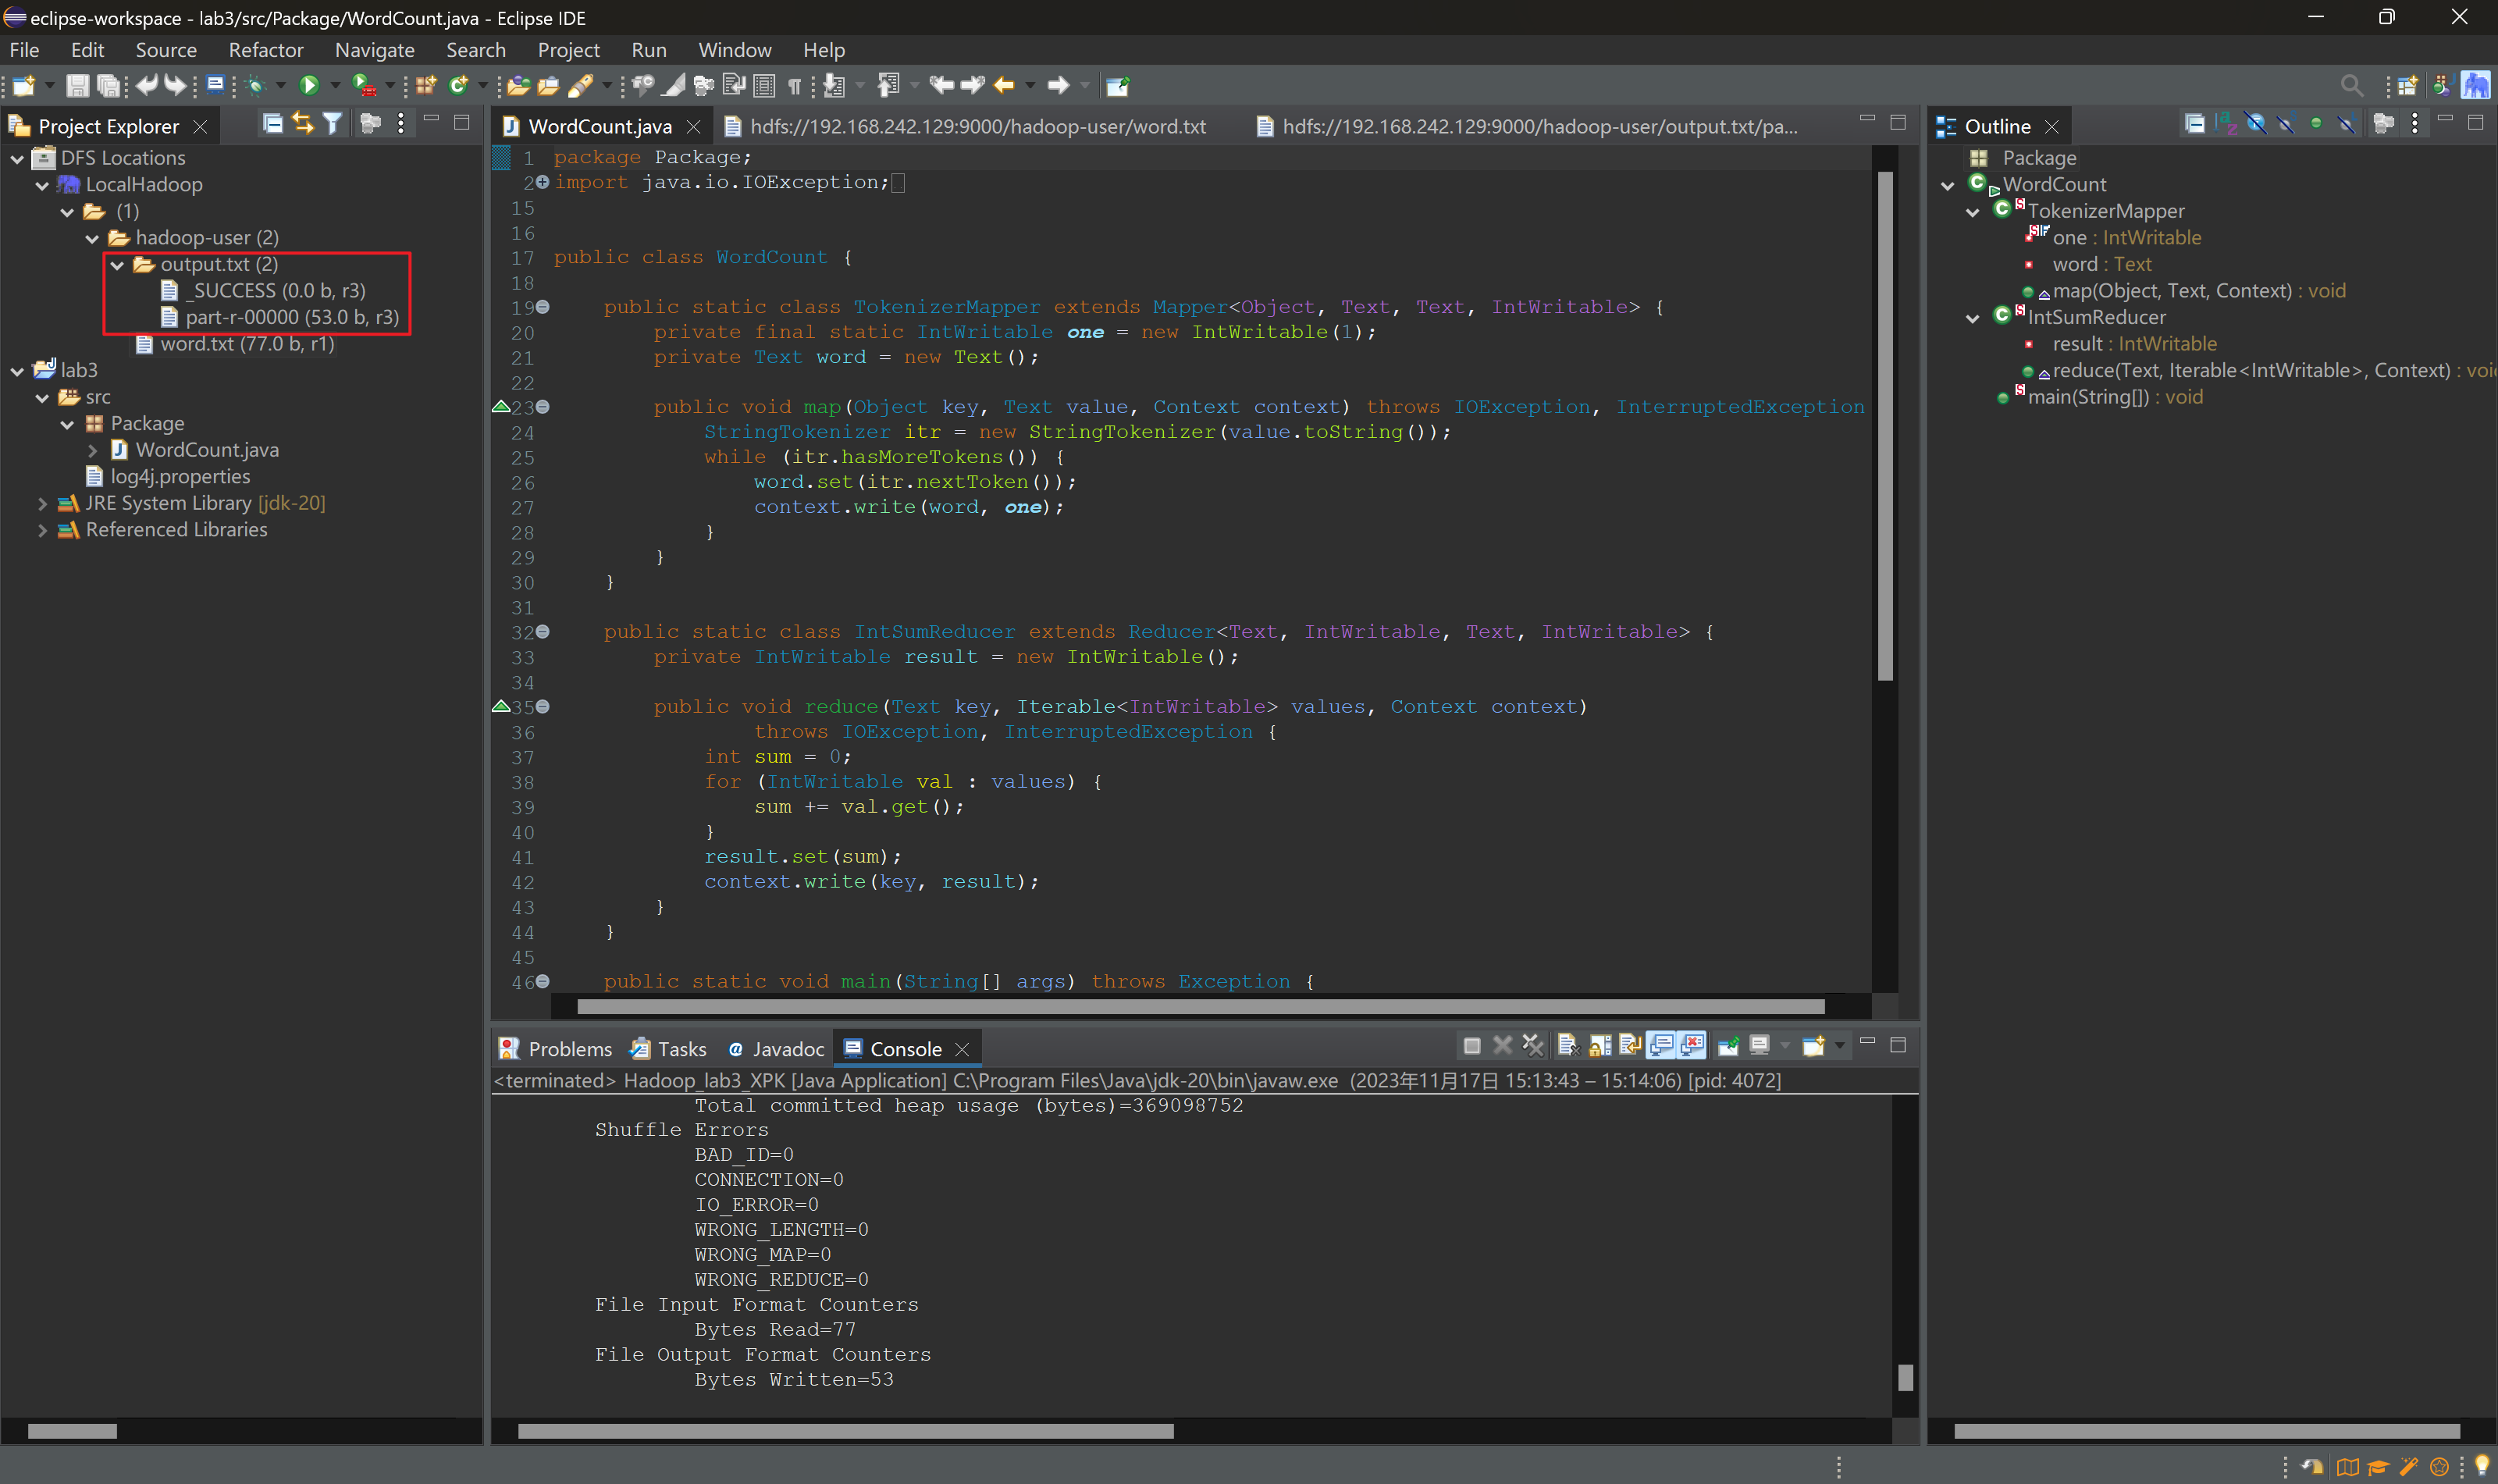
Task: Open the Refactor menu
Action: pos(265,50)
